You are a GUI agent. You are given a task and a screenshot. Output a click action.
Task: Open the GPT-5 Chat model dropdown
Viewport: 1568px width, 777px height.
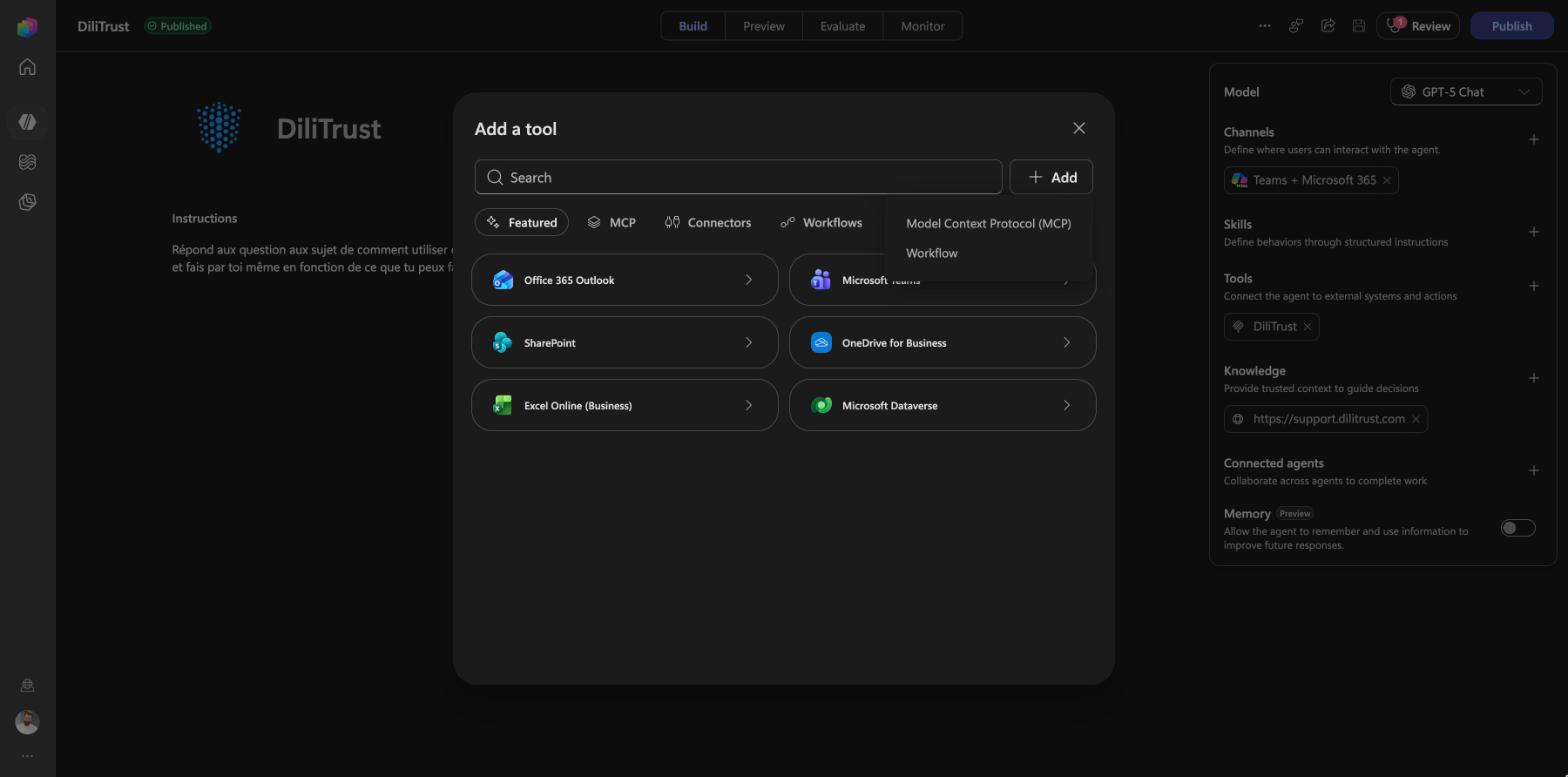pyautogui.click(x=1466, y=92)
